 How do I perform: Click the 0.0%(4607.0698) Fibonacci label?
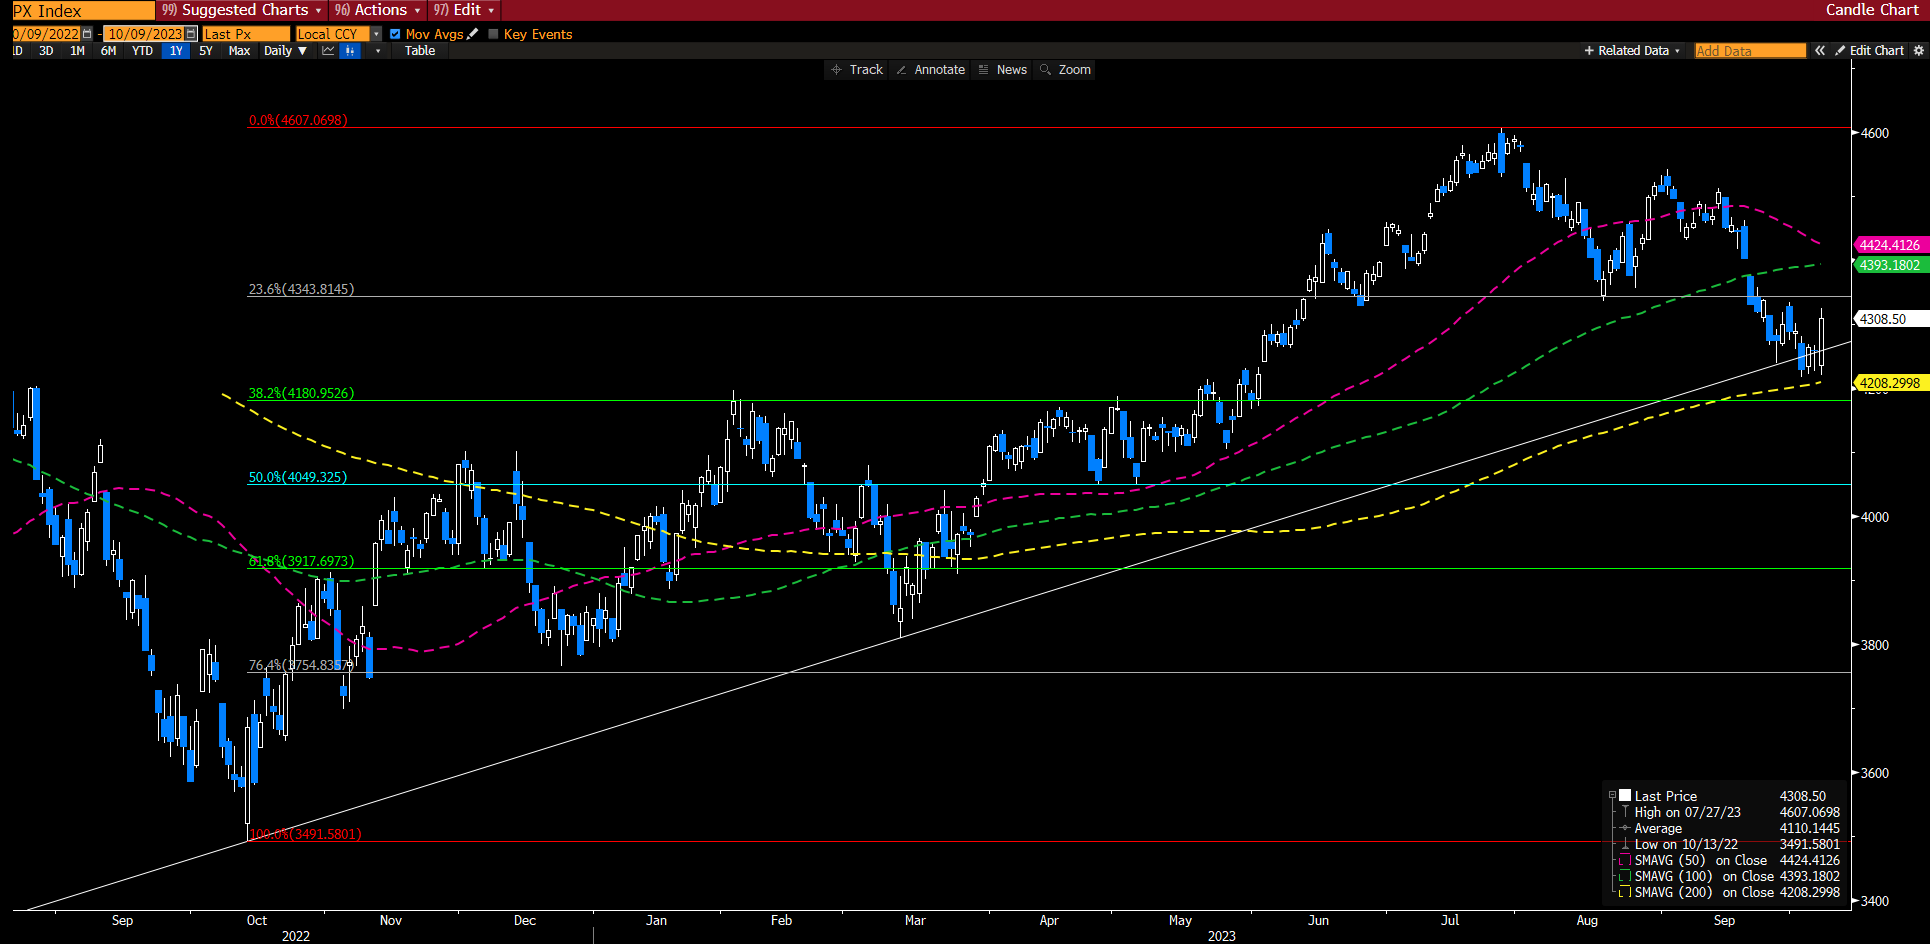click(298, 120)
